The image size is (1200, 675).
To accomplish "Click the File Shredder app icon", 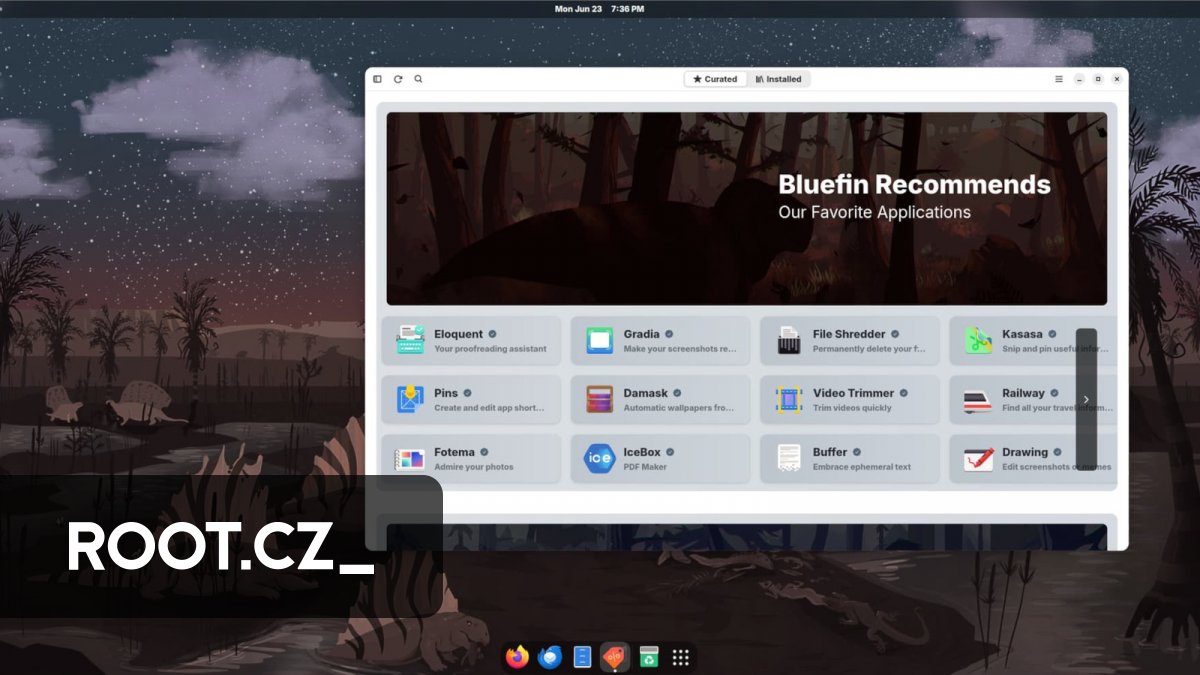I will 790,340.
